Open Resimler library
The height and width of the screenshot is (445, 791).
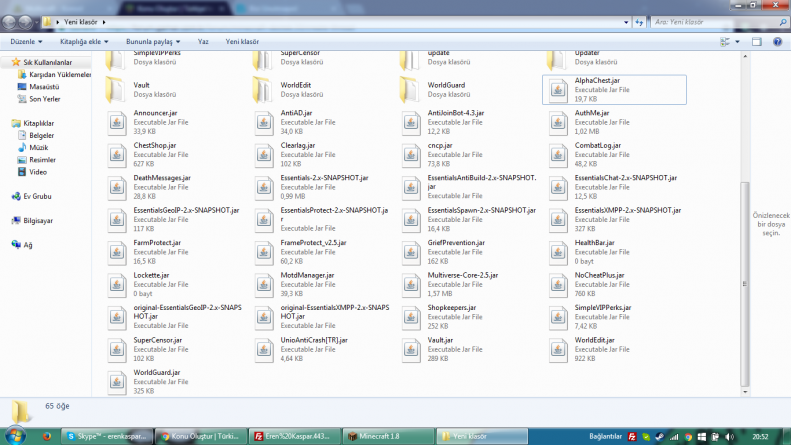pos(42,159)
